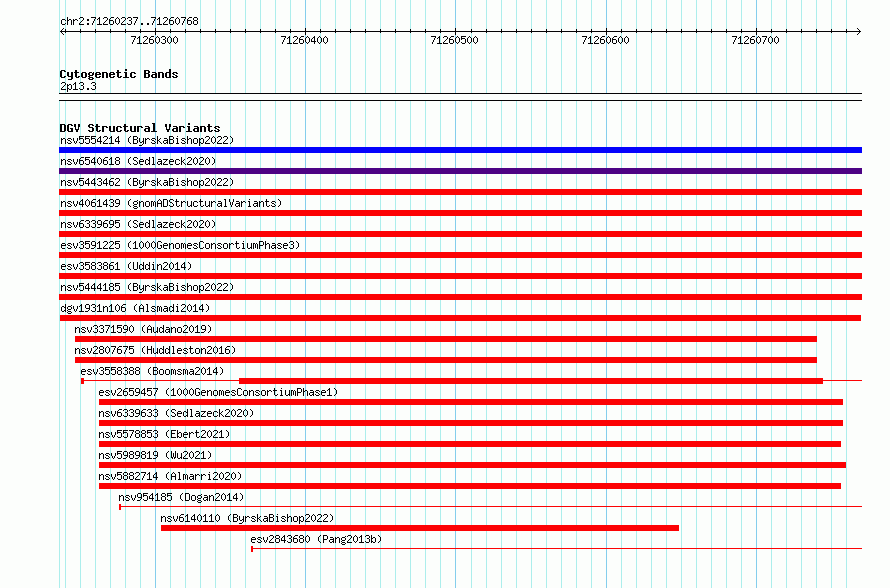890x588 pixels.
Task: Select nsv5578853 (Ebert2021) label
Action: pyautogui.click(x=164, y=434)
